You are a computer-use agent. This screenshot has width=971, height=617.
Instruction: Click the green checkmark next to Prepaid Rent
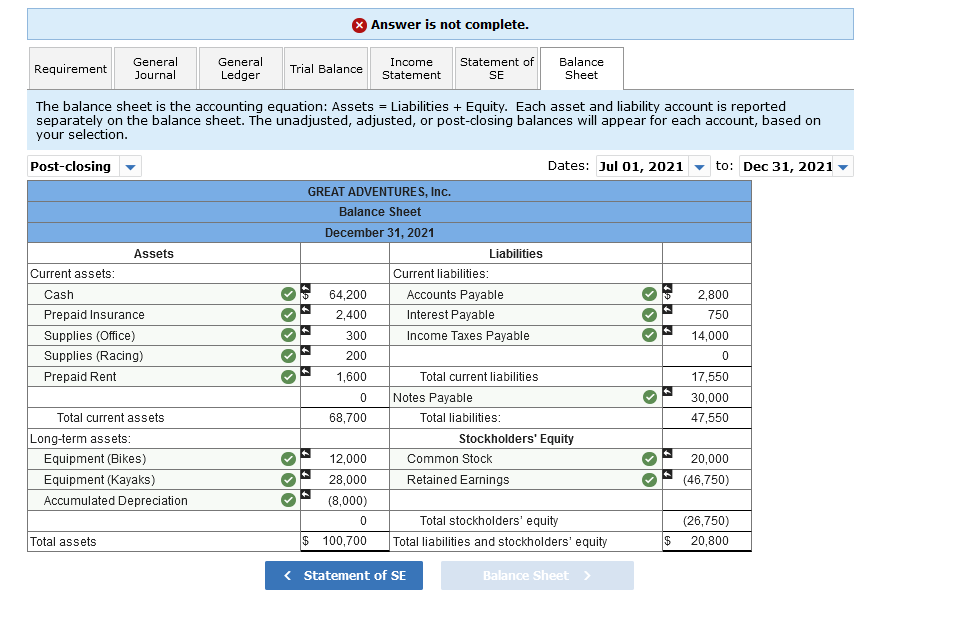(288, 377)
